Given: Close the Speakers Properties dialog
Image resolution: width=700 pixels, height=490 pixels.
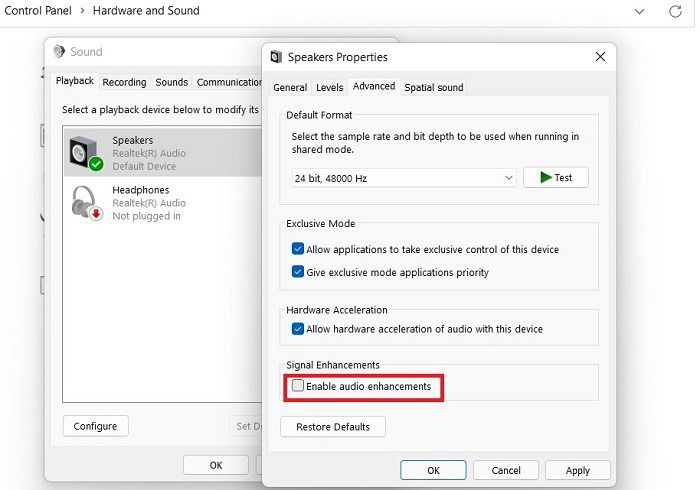Looking at the screenshot, I should coord(600,56).
